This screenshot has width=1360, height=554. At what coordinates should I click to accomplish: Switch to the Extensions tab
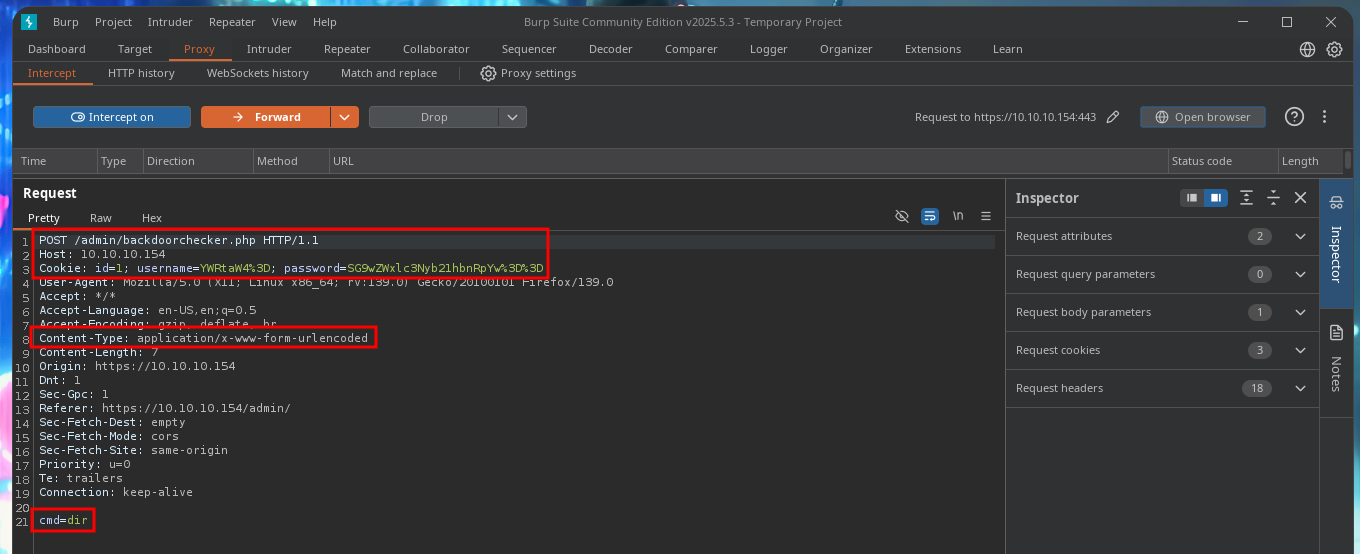pyautogui.click(x=933, y=49)
